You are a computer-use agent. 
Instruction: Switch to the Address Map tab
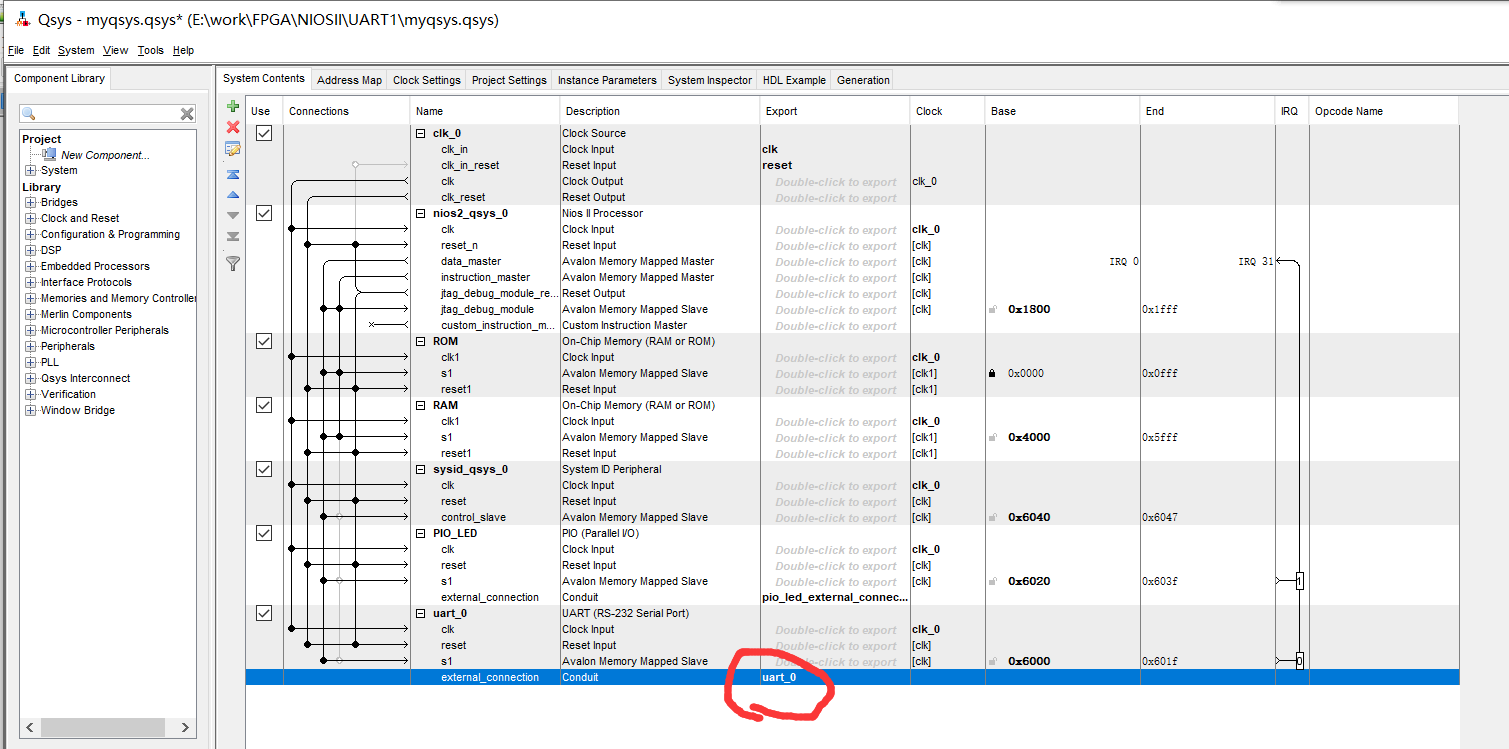(349, 80)
